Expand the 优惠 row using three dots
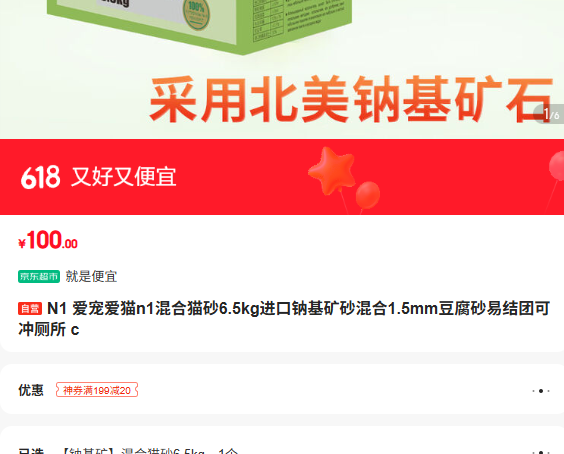The image size is (564, 454). click(x=541, y=391)
